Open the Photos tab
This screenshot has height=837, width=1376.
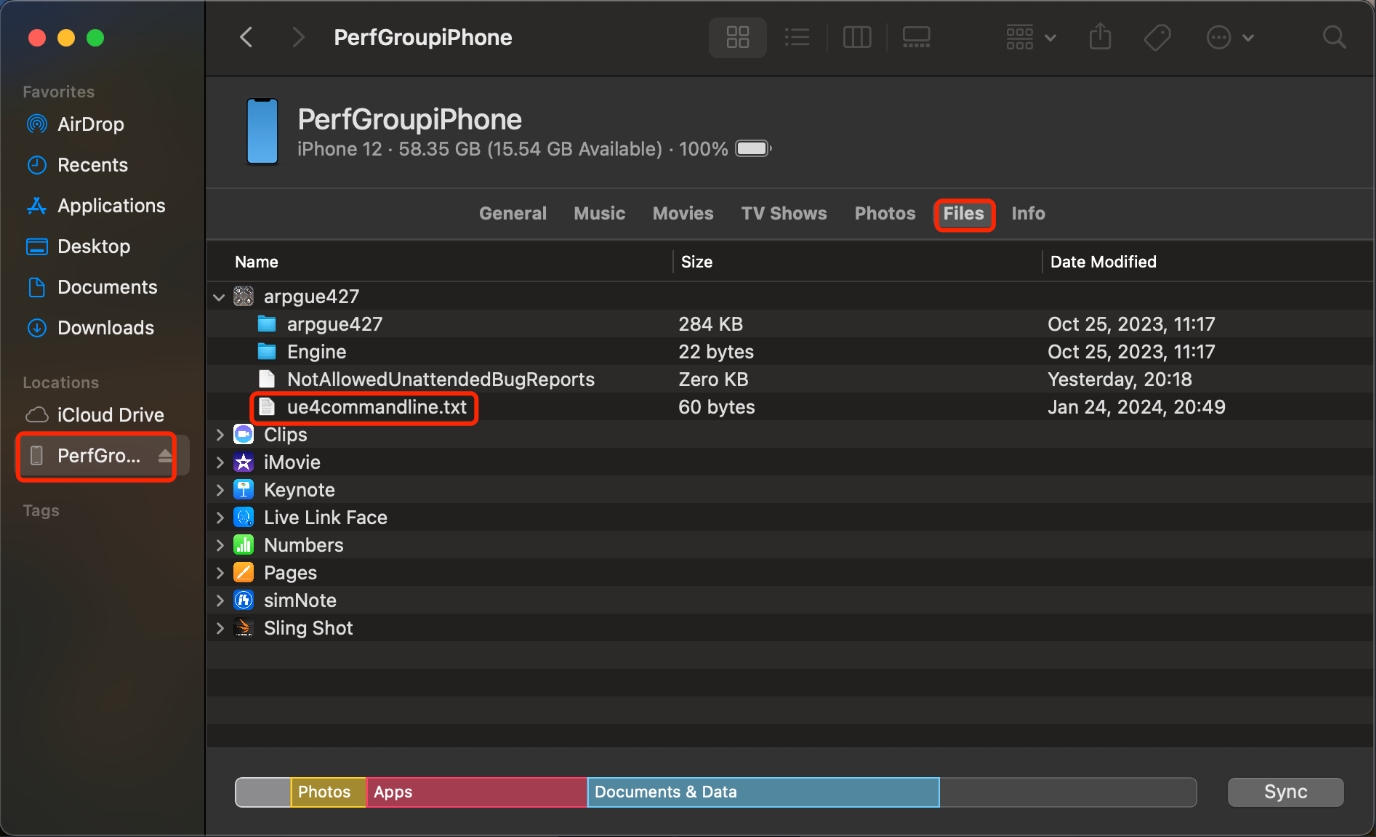point(885,214)
